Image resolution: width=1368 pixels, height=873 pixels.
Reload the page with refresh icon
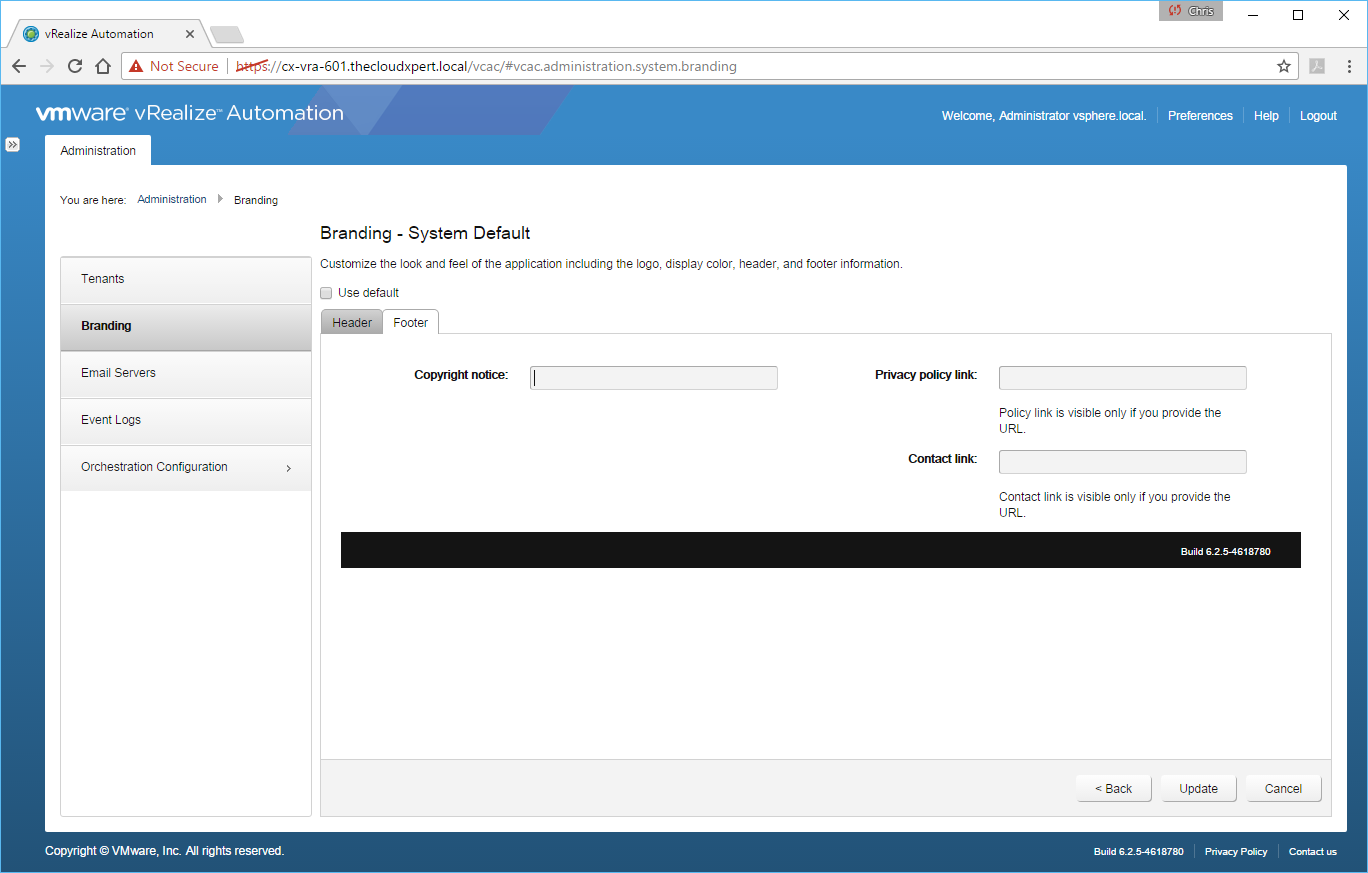(75, 66)
